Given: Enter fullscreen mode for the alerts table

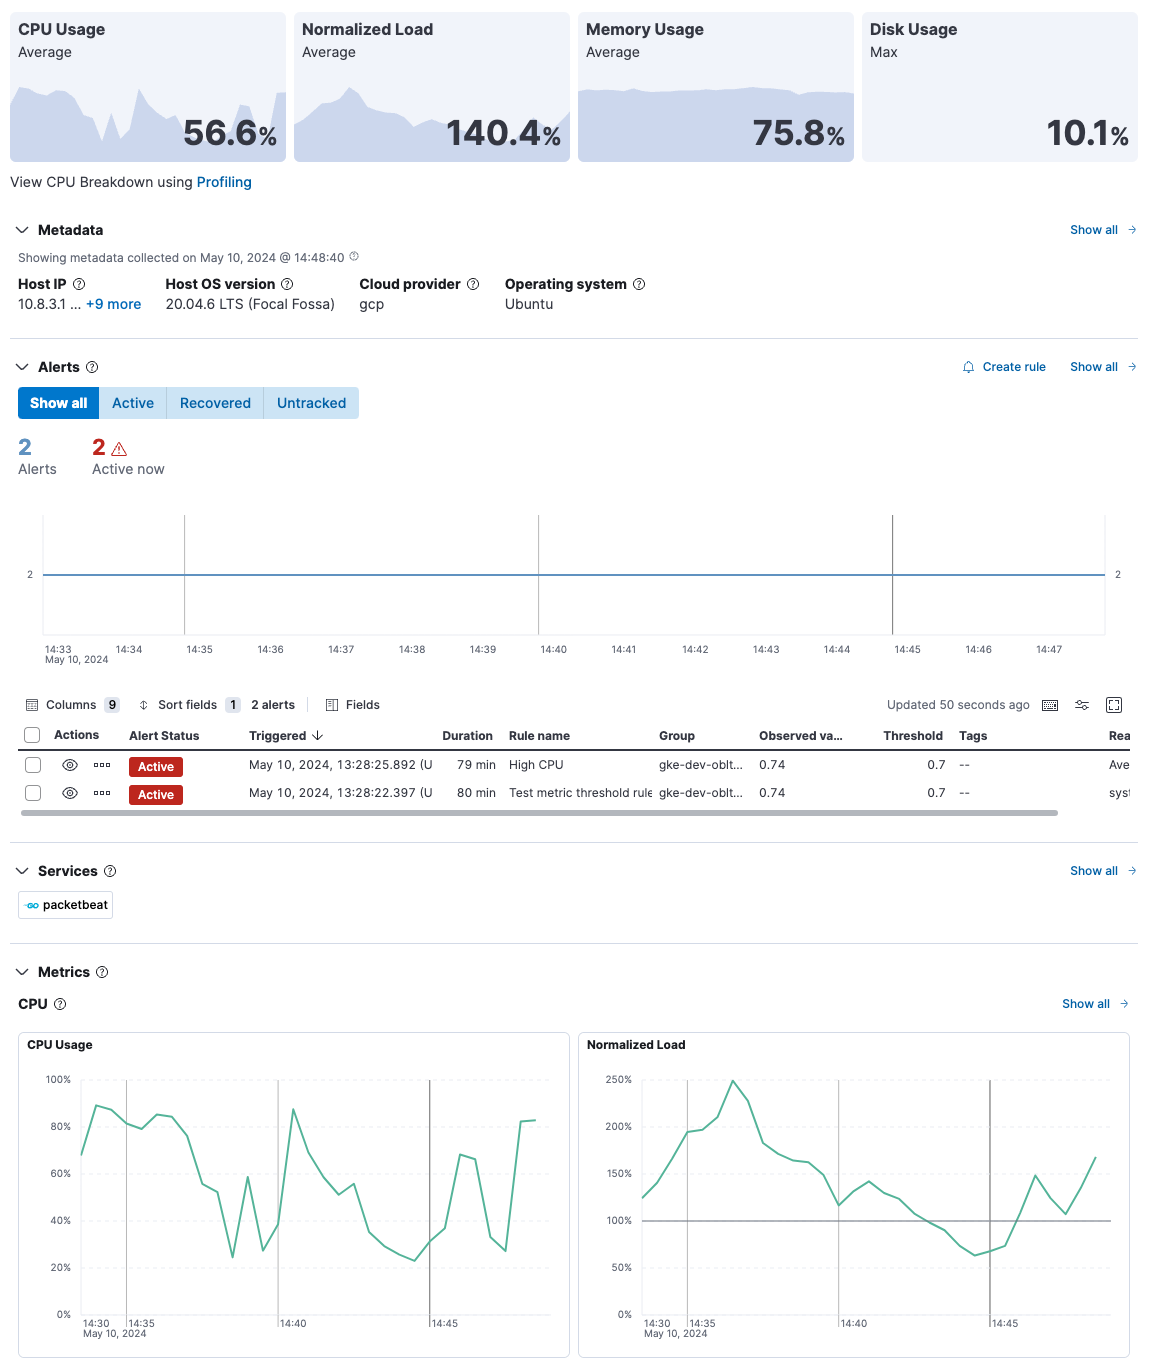Looking at the screenshot, I should [1114, 705].
